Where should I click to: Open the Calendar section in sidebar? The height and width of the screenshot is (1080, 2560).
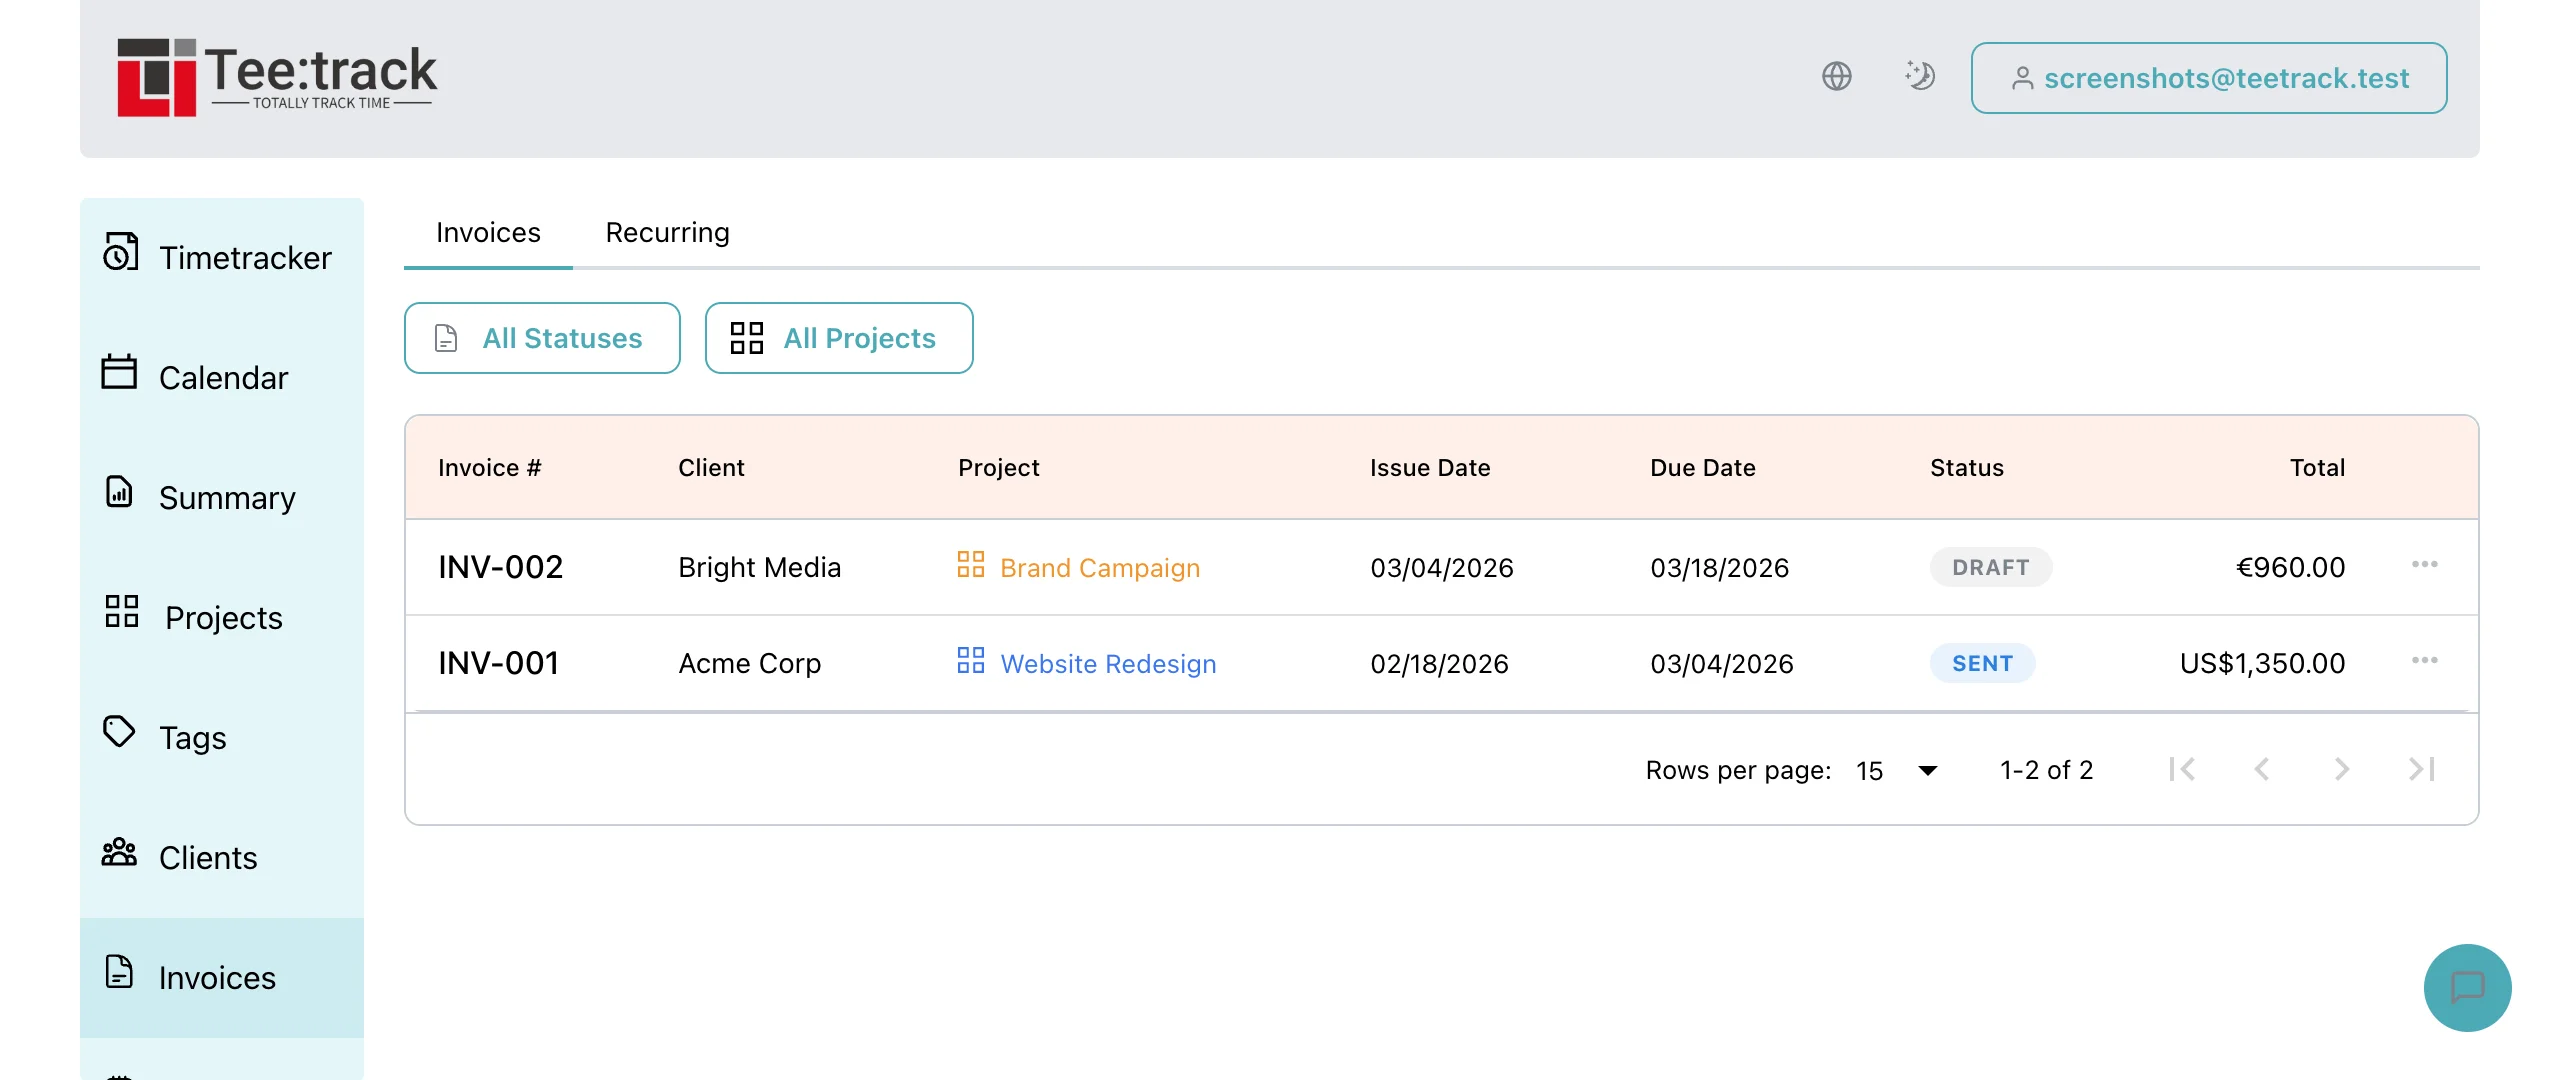point(222,377)
